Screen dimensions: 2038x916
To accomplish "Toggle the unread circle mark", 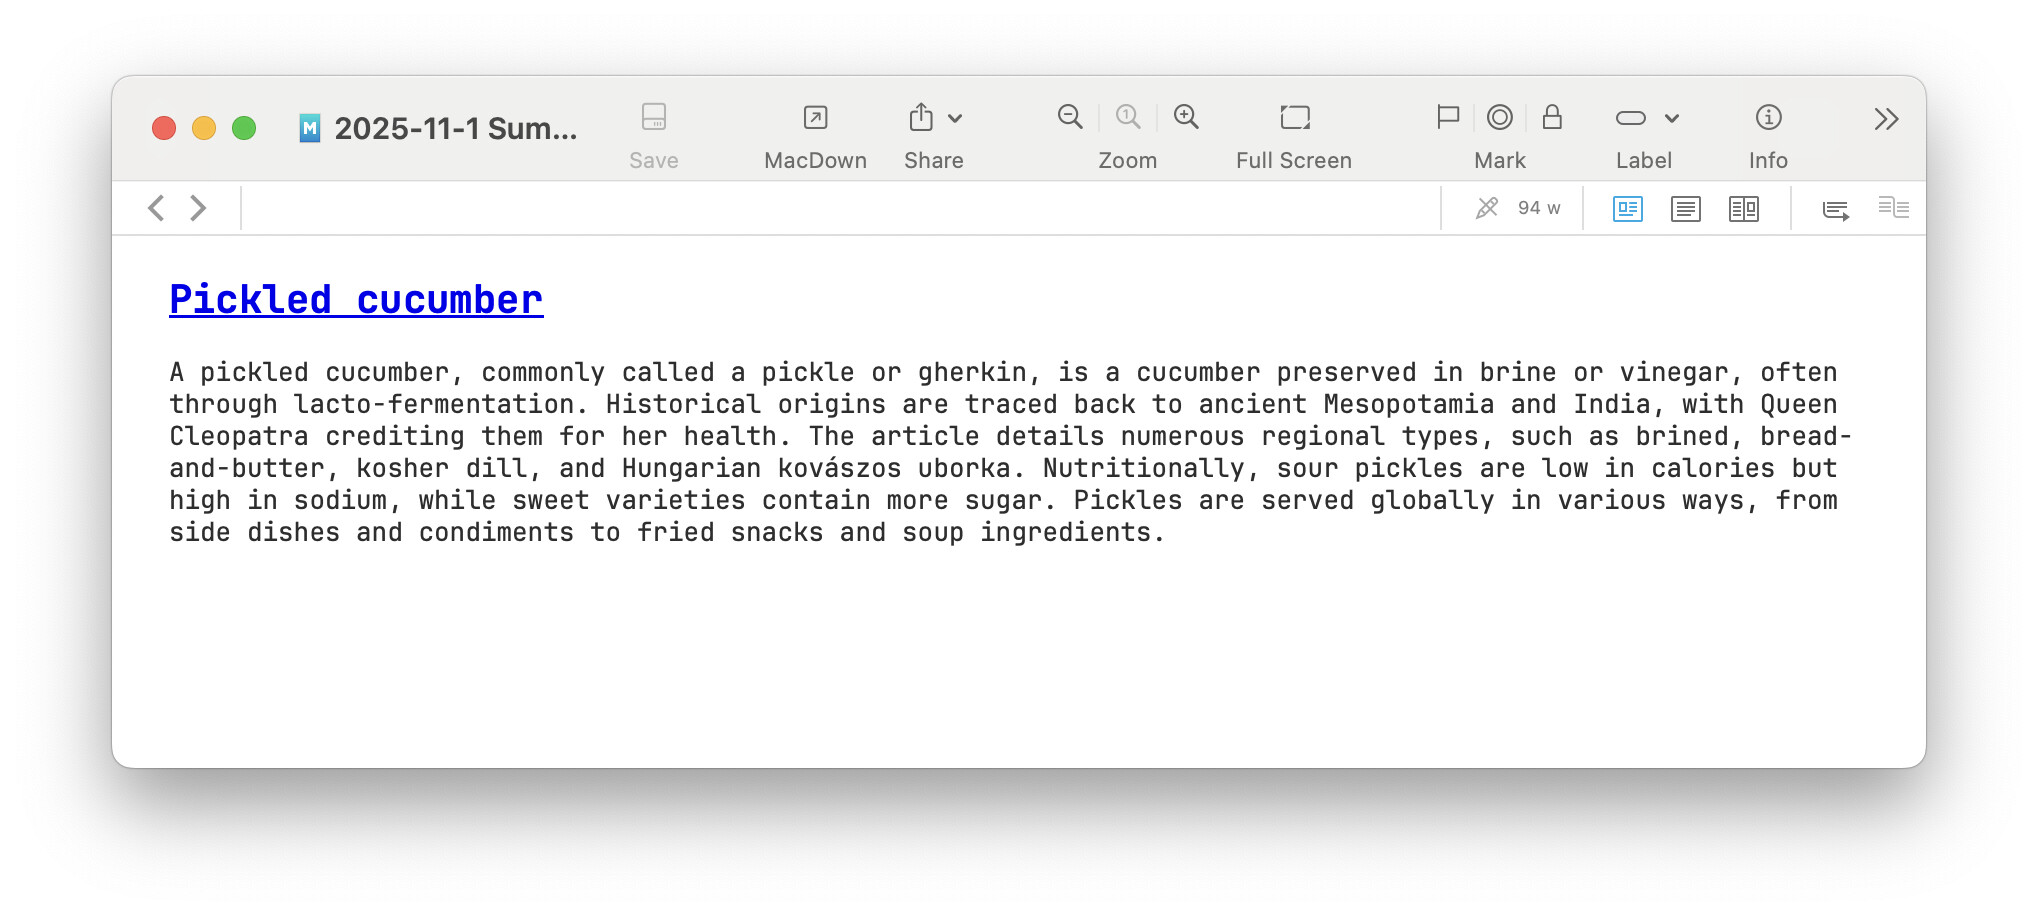I will click(x=1499, y=118).
